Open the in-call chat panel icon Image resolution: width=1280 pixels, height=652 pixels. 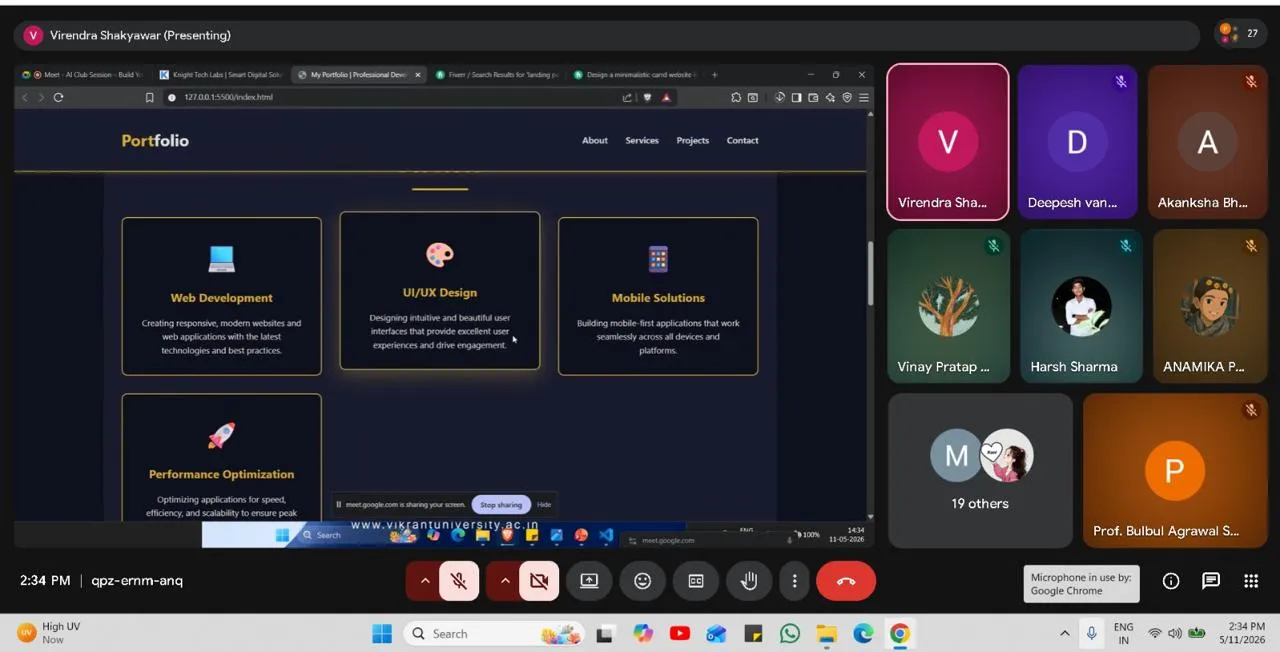[x=1211, y=581]
